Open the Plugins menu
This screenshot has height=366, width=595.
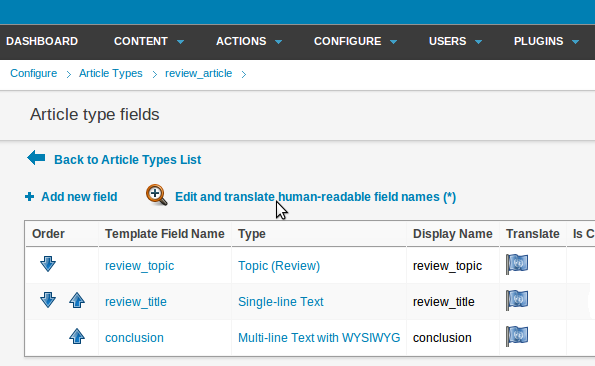tap(538, 41)
